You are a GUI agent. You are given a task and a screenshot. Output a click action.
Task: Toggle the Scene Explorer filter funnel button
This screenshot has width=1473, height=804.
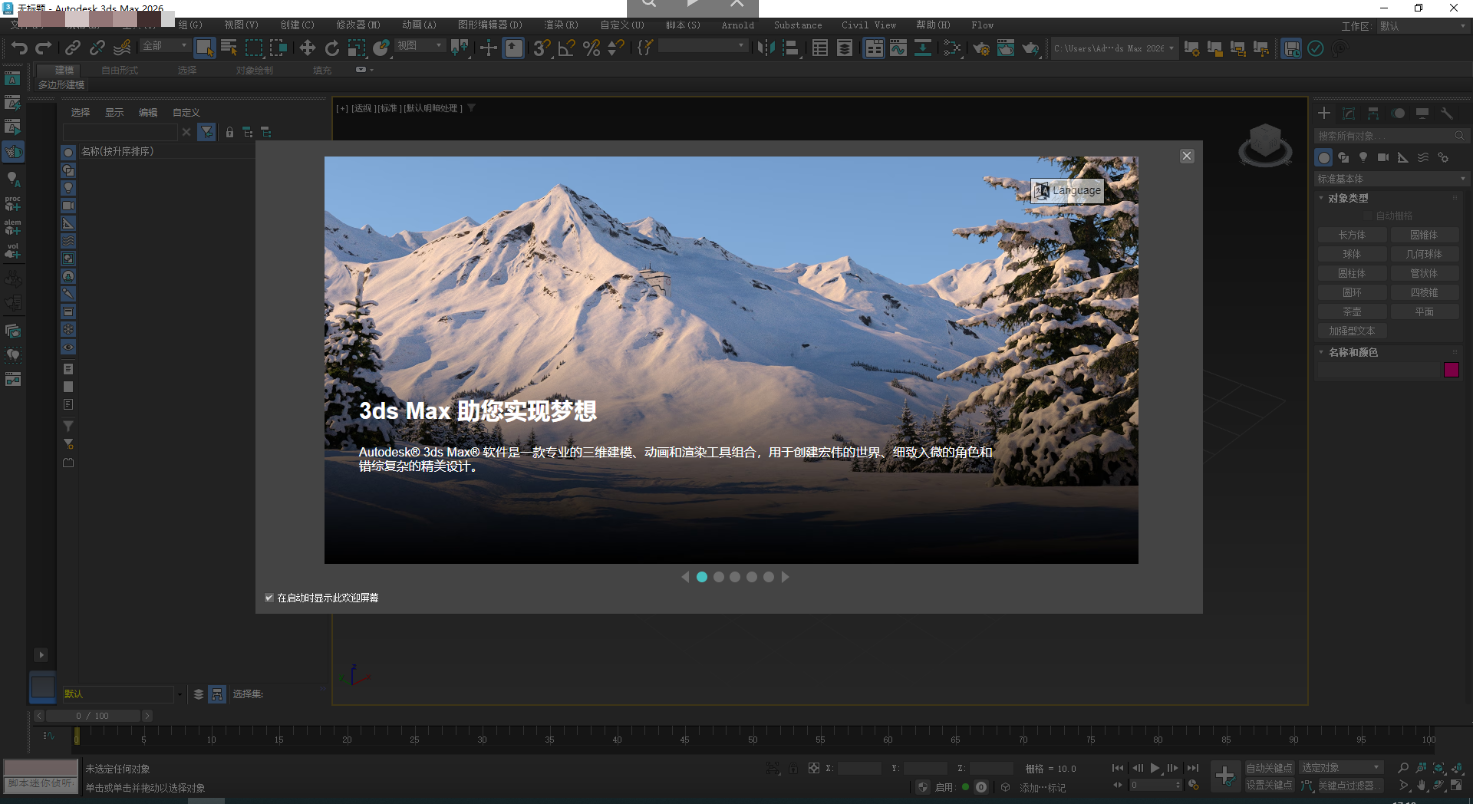pos(206,132)
